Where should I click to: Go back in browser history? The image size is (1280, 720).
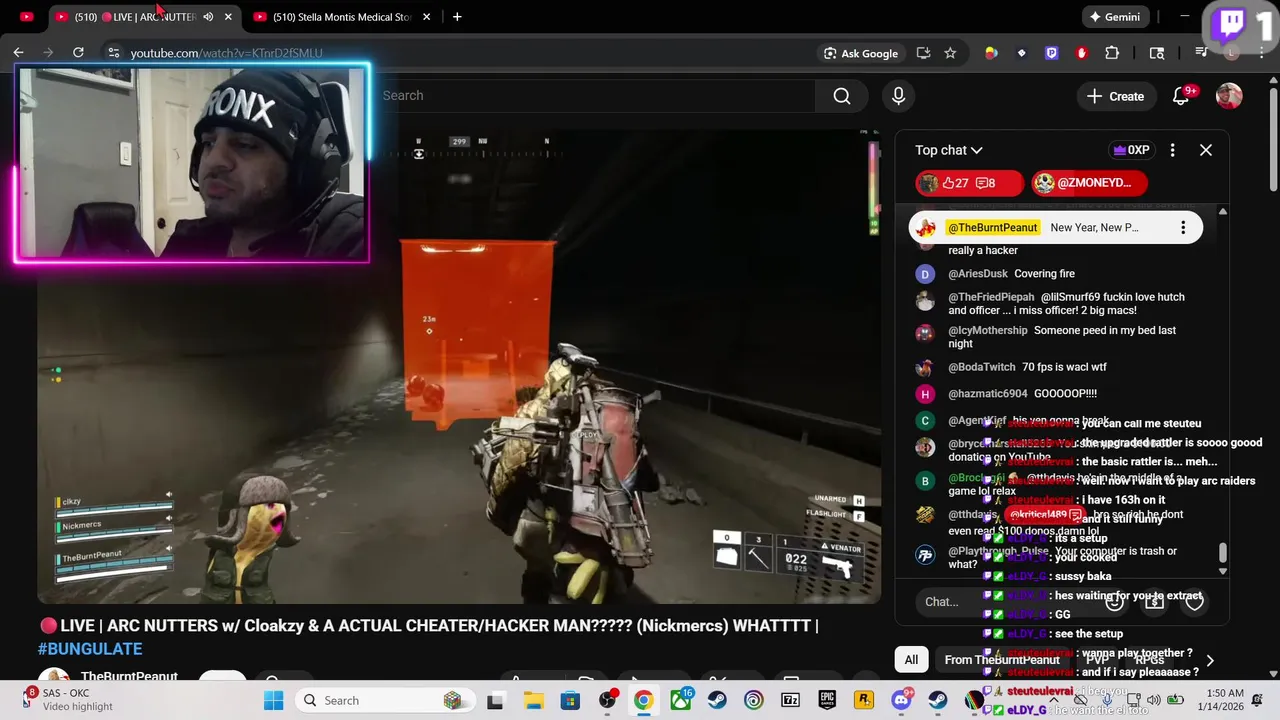pyautogui.click(x=18, y=52)
